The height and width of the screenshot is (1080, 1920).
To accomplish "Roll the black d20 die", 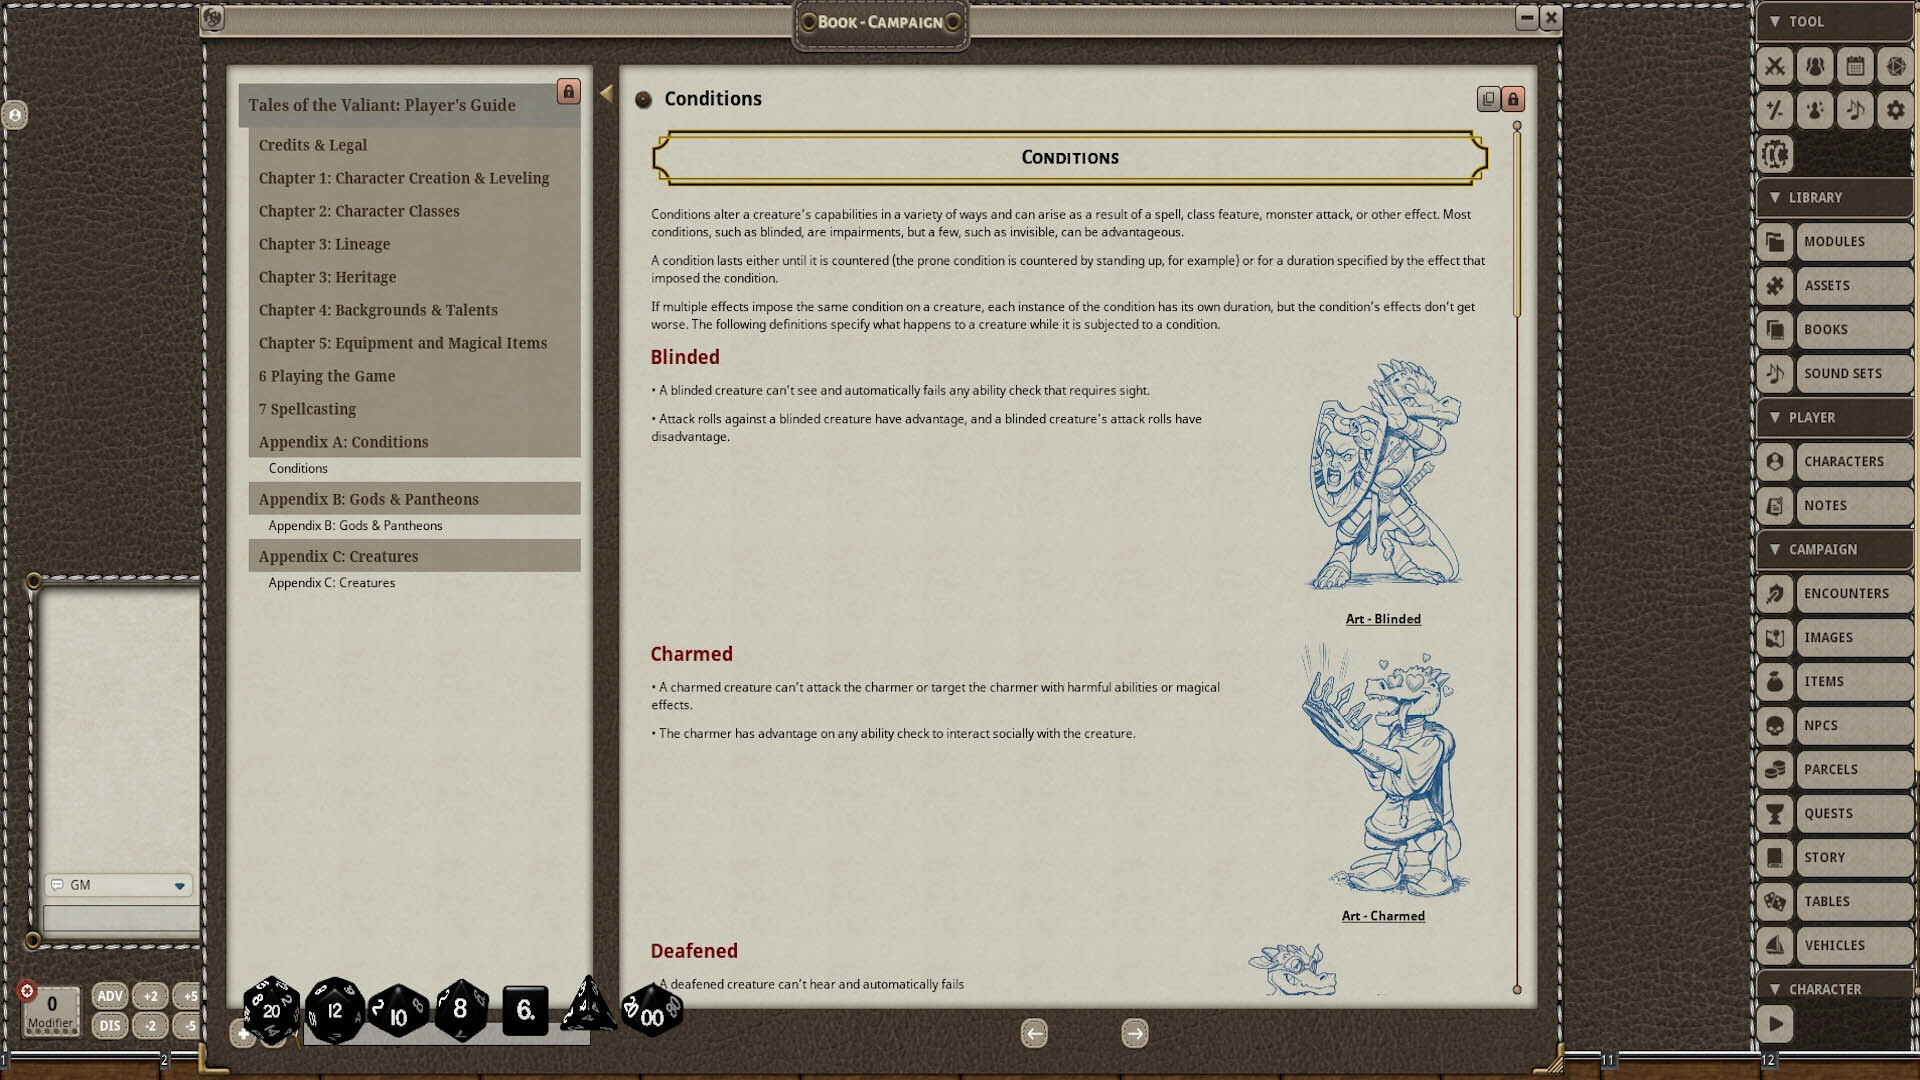I will (271, 1010).
